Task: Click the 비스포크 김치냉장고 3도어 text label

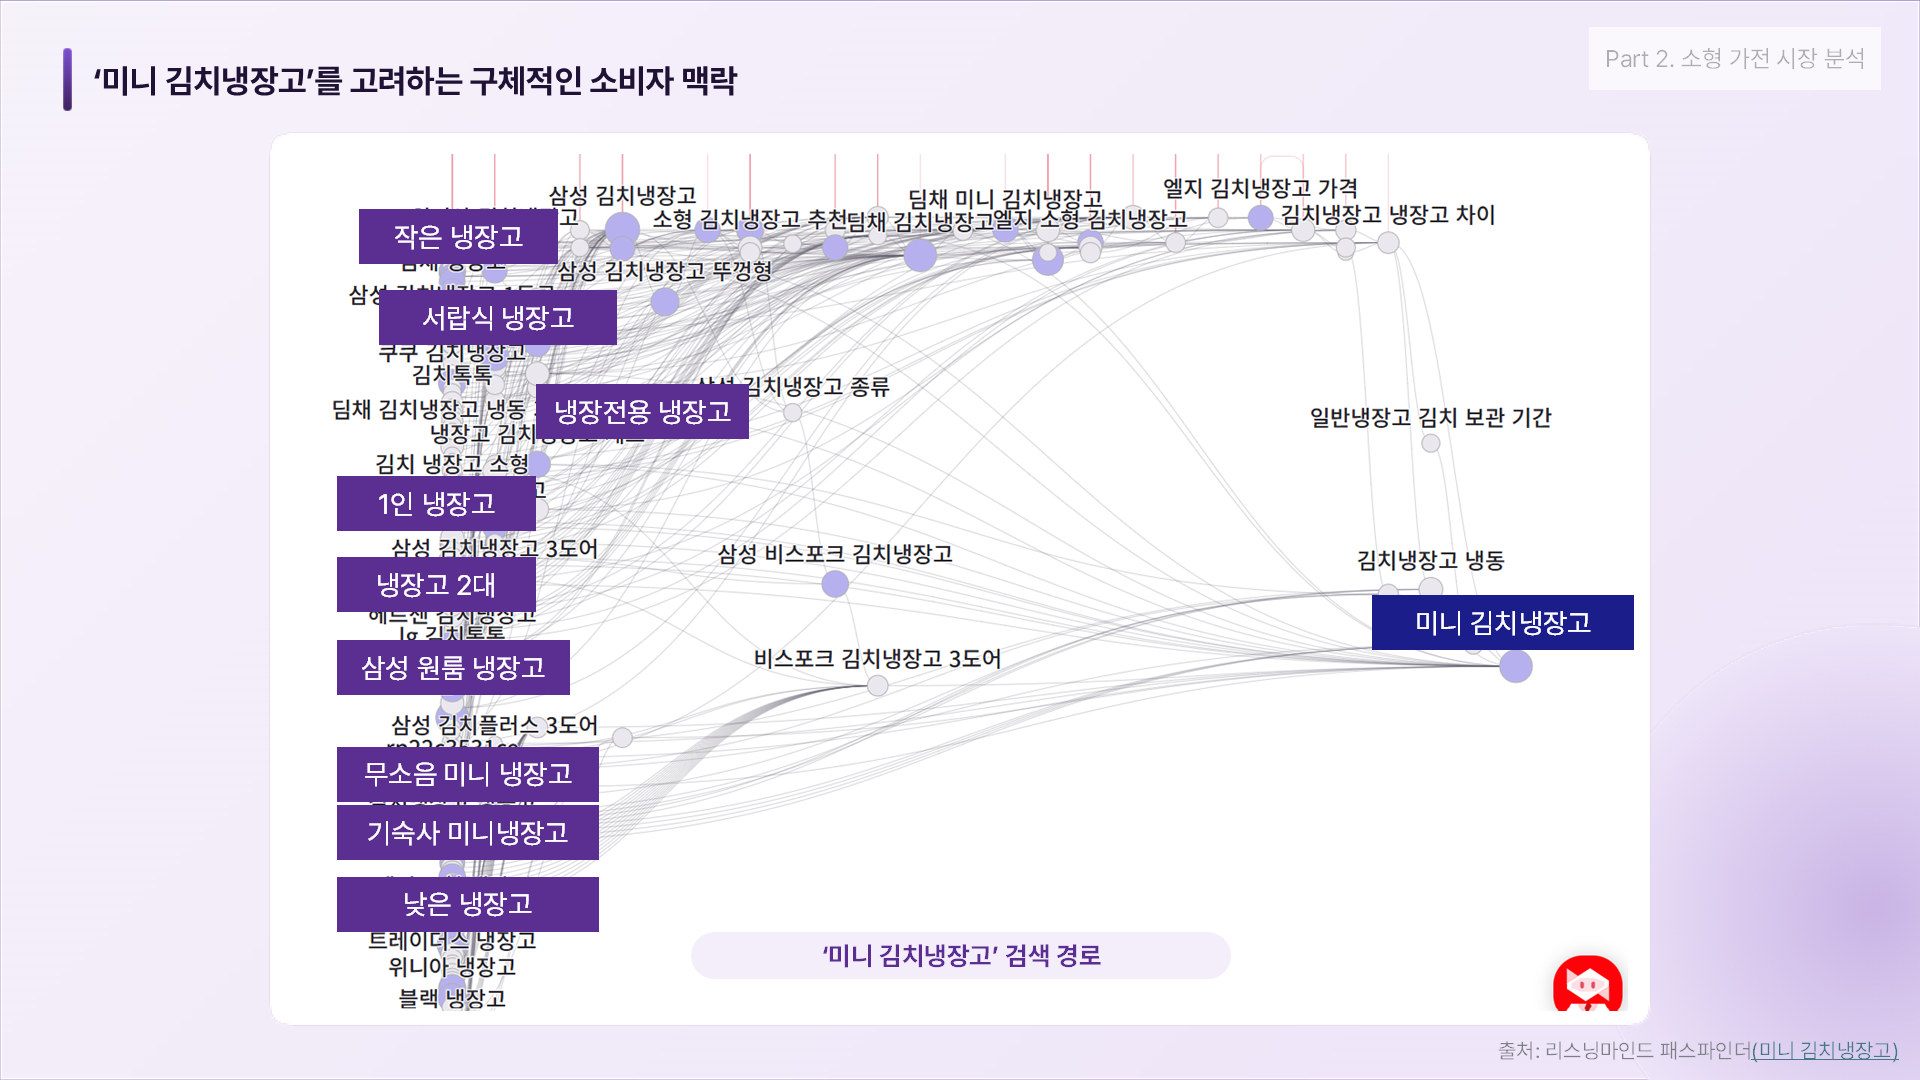Action: pyautogui.click(x=878, y=659)
